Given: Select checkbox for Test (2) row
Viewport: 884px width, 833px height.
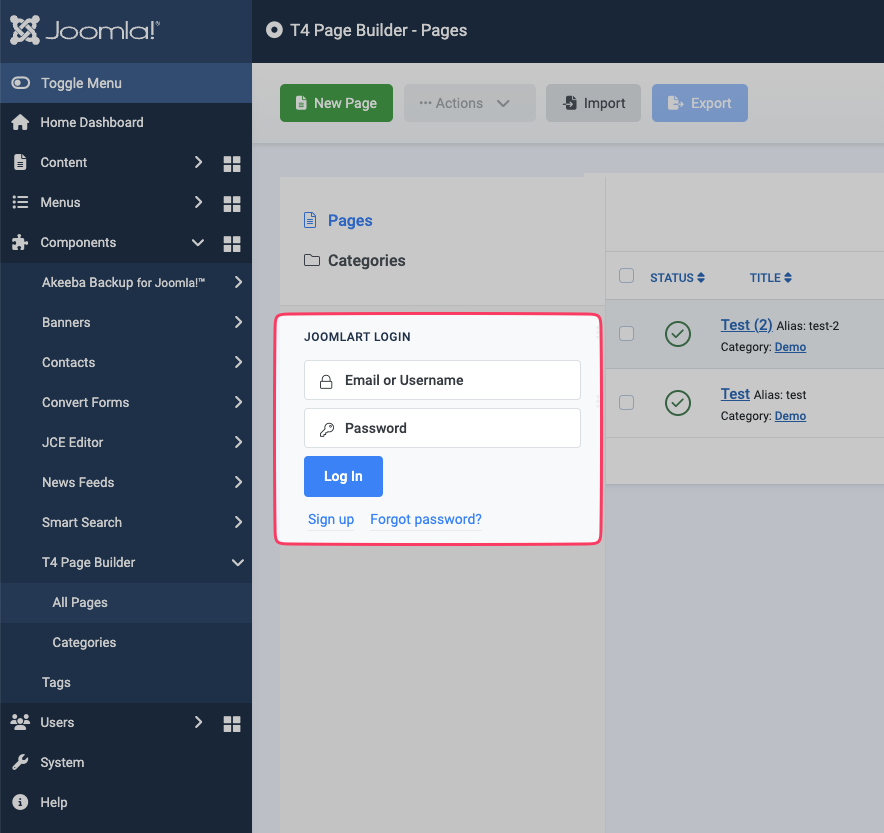Looking at the screenshot, I should coord(627,333).
